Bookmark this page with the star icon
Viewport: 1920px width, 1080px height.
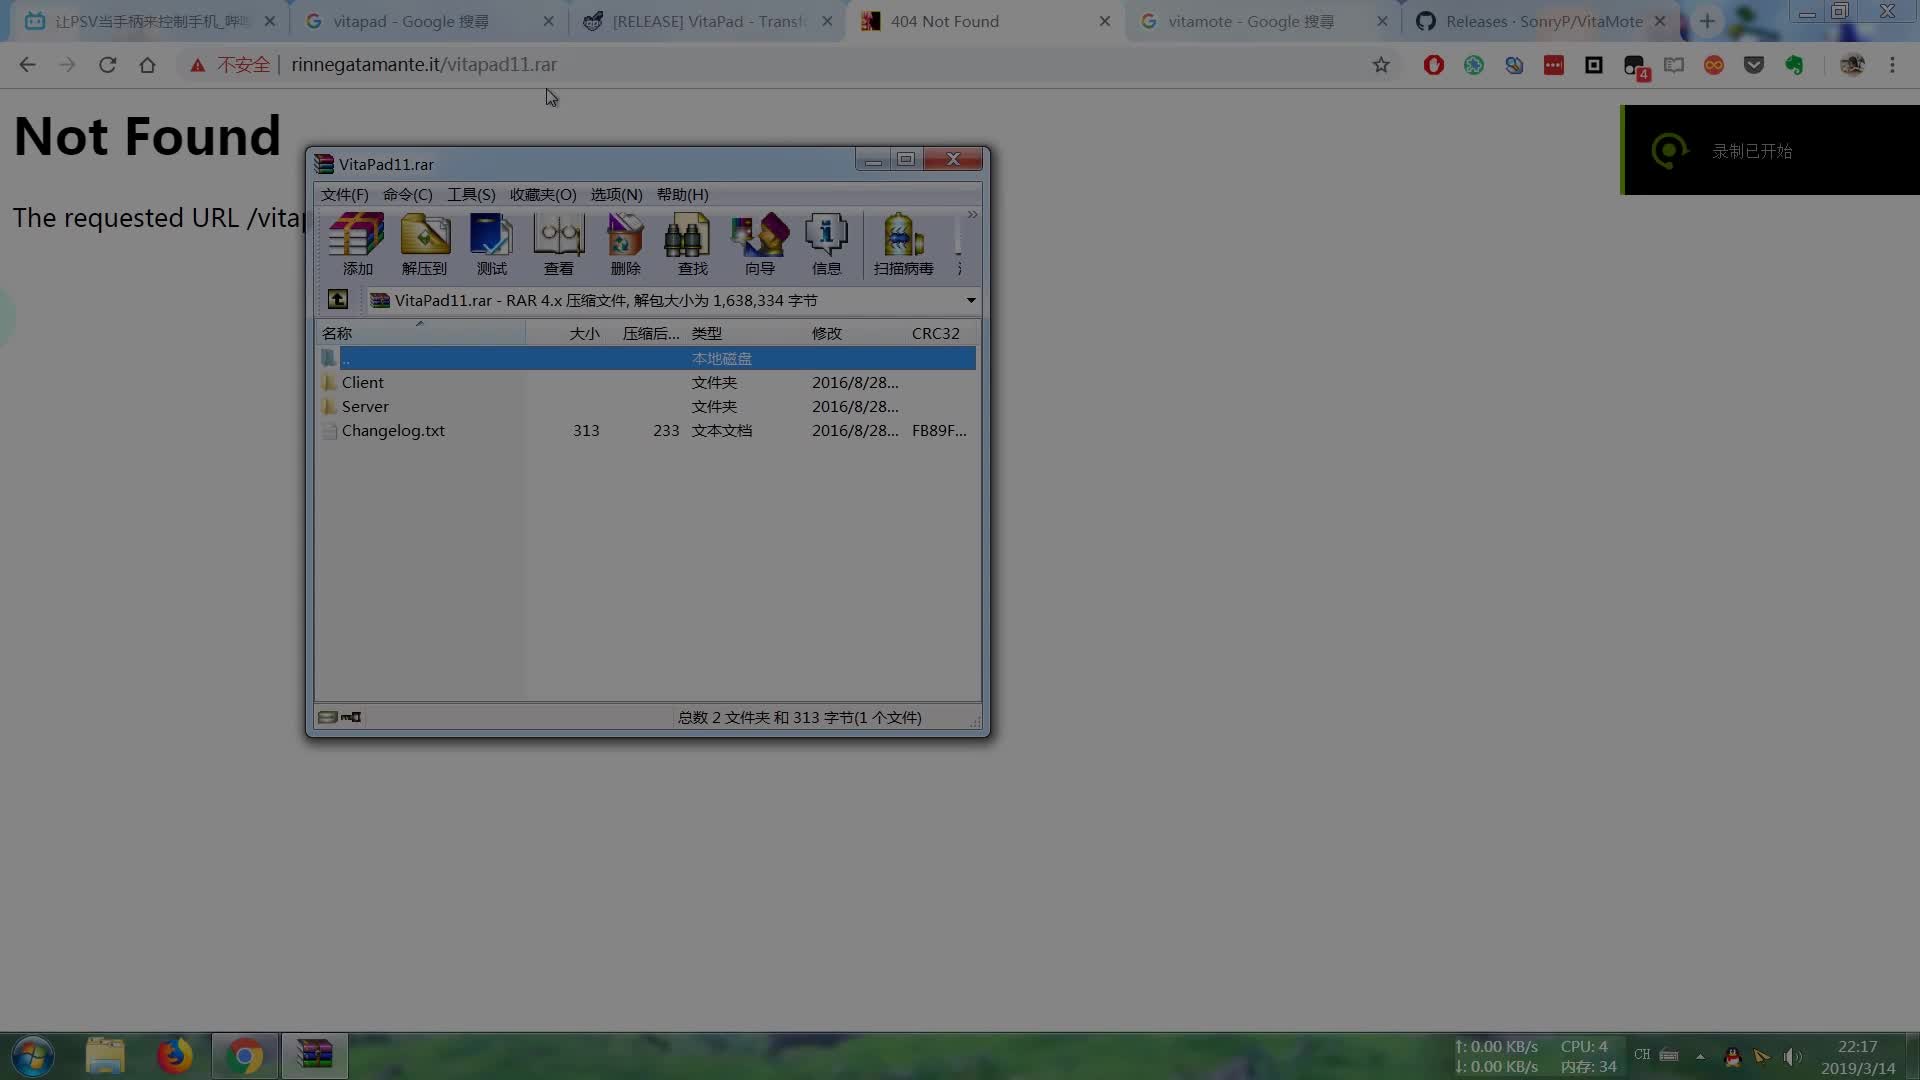click(1381, 65)
